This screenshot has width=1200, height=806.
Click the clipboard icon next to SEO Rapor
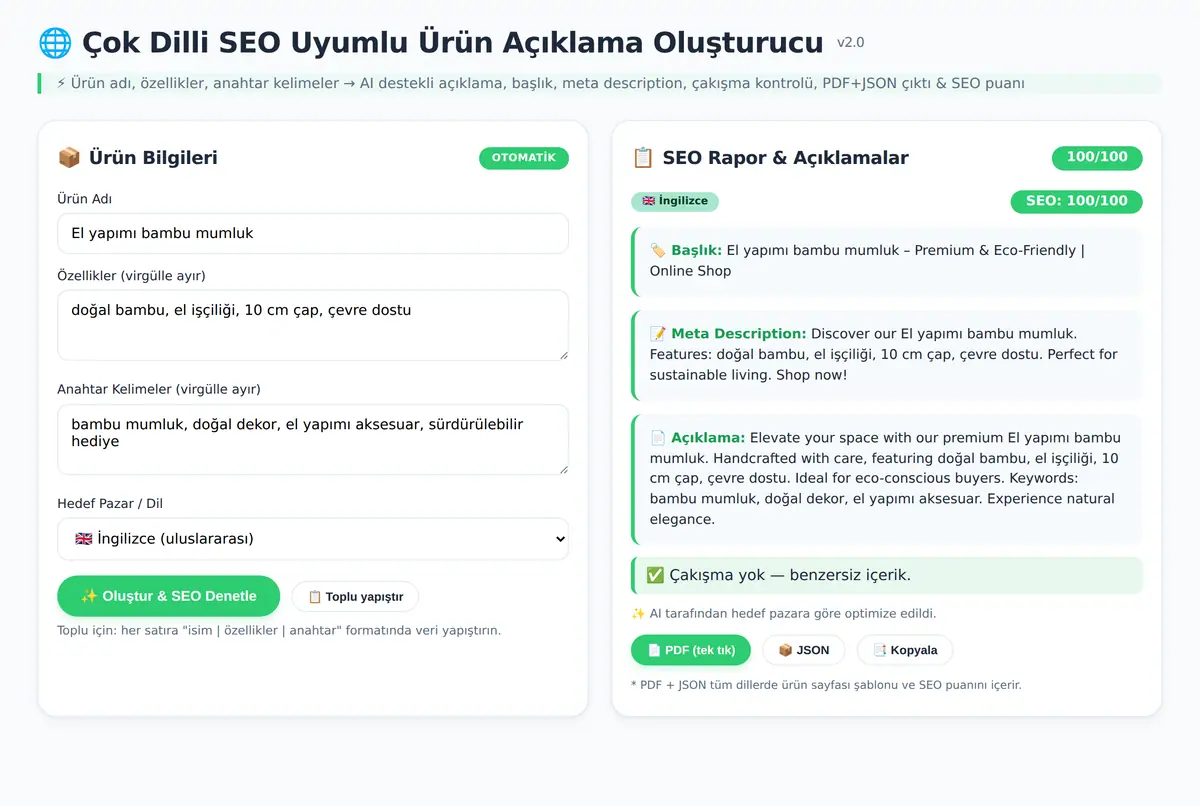click(643, 158)
